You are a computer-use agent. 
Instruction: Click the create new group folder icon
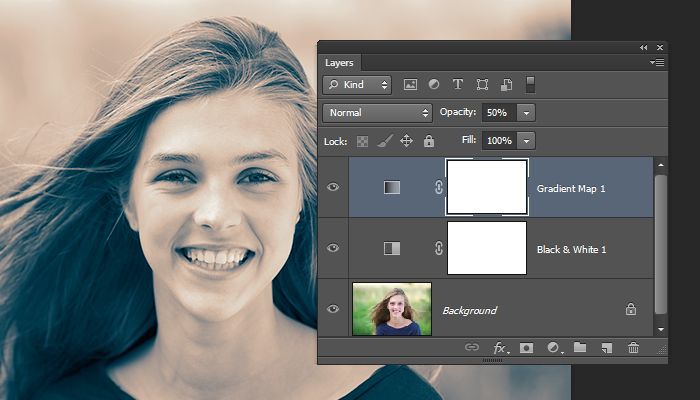pos(580,348)
